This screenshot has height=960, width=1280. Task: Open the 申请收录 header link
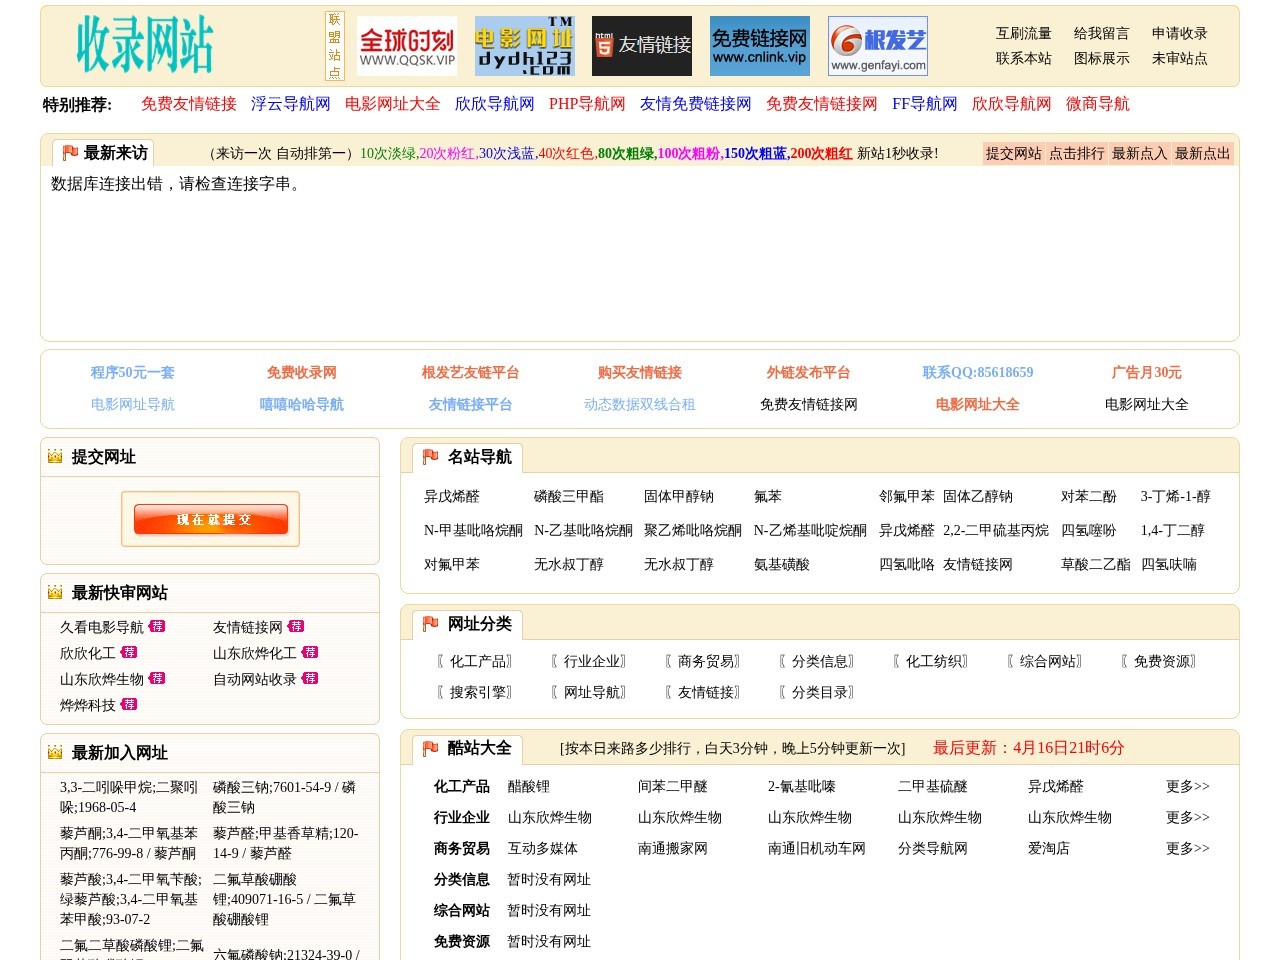click(1180, 33)
